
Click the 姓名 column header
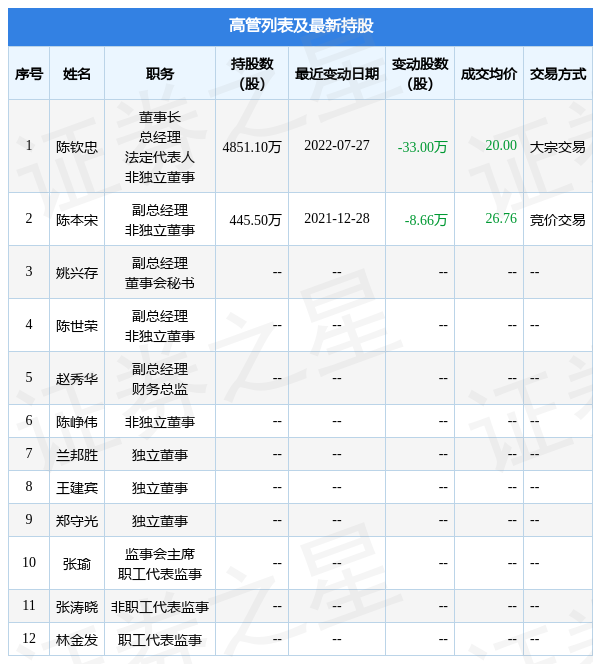[x=77, y=74]
